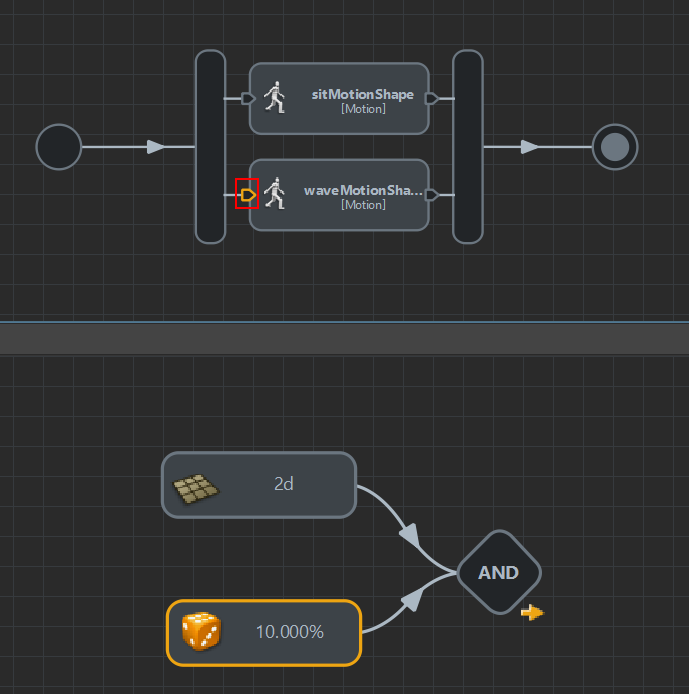Click the output port of sitMotionShape
This screenshot has width=689, height=694.
[432, 98]
